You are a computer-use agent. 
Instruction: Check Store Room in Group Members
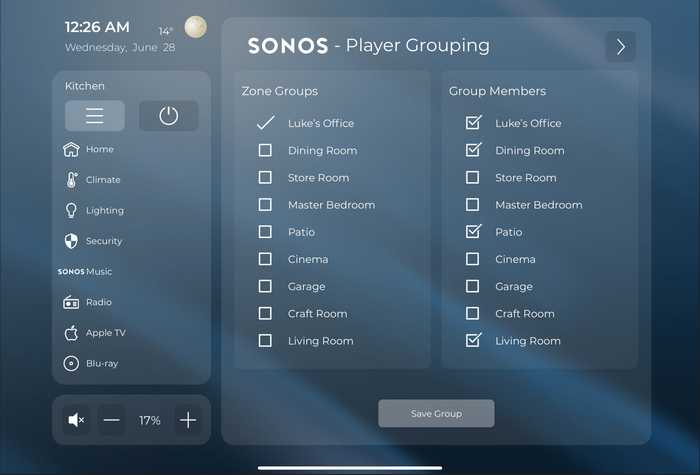[x=472, y=177]
